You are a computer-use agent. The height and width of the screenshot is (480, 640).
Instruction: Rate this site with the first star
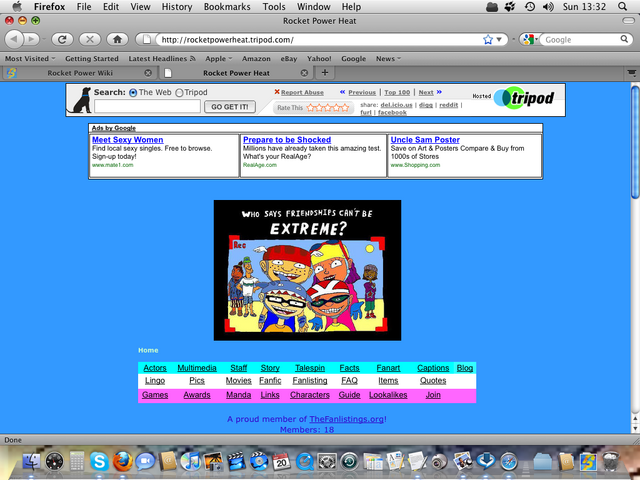pyautogui.click(x=311, y=108)
